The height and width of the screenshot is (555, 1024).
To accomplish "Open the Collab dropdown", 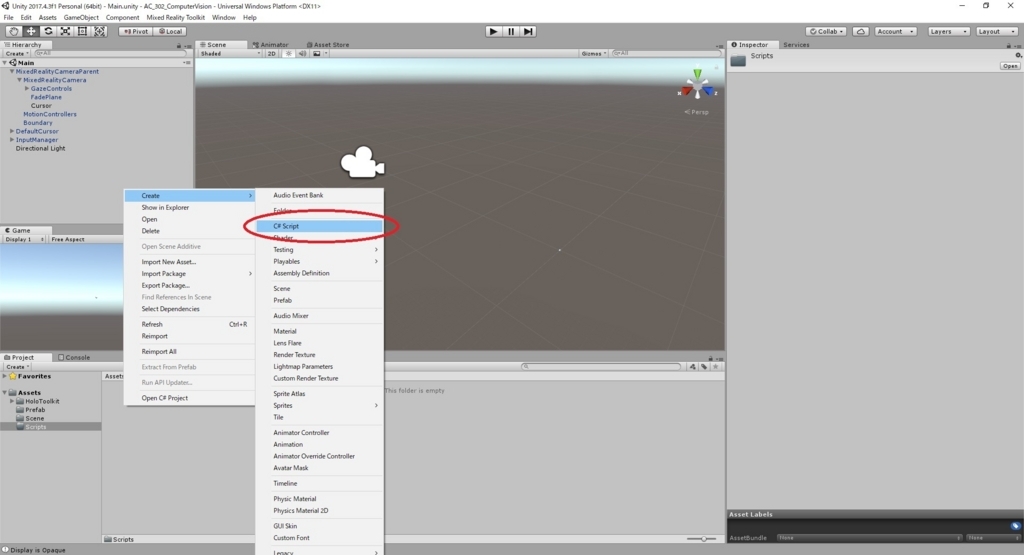I will click(x=826, y=31).
